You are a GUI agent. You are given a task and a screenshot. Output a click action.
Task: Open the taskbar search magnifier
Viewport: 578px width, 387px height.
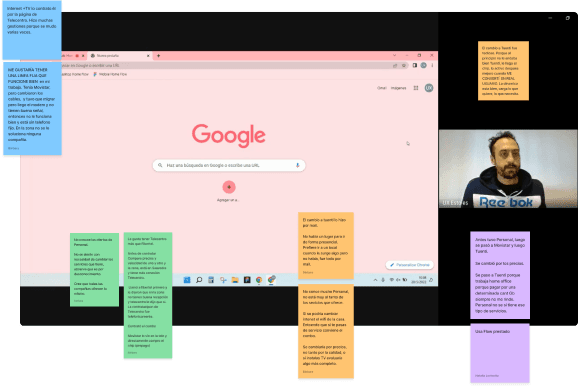199,280
